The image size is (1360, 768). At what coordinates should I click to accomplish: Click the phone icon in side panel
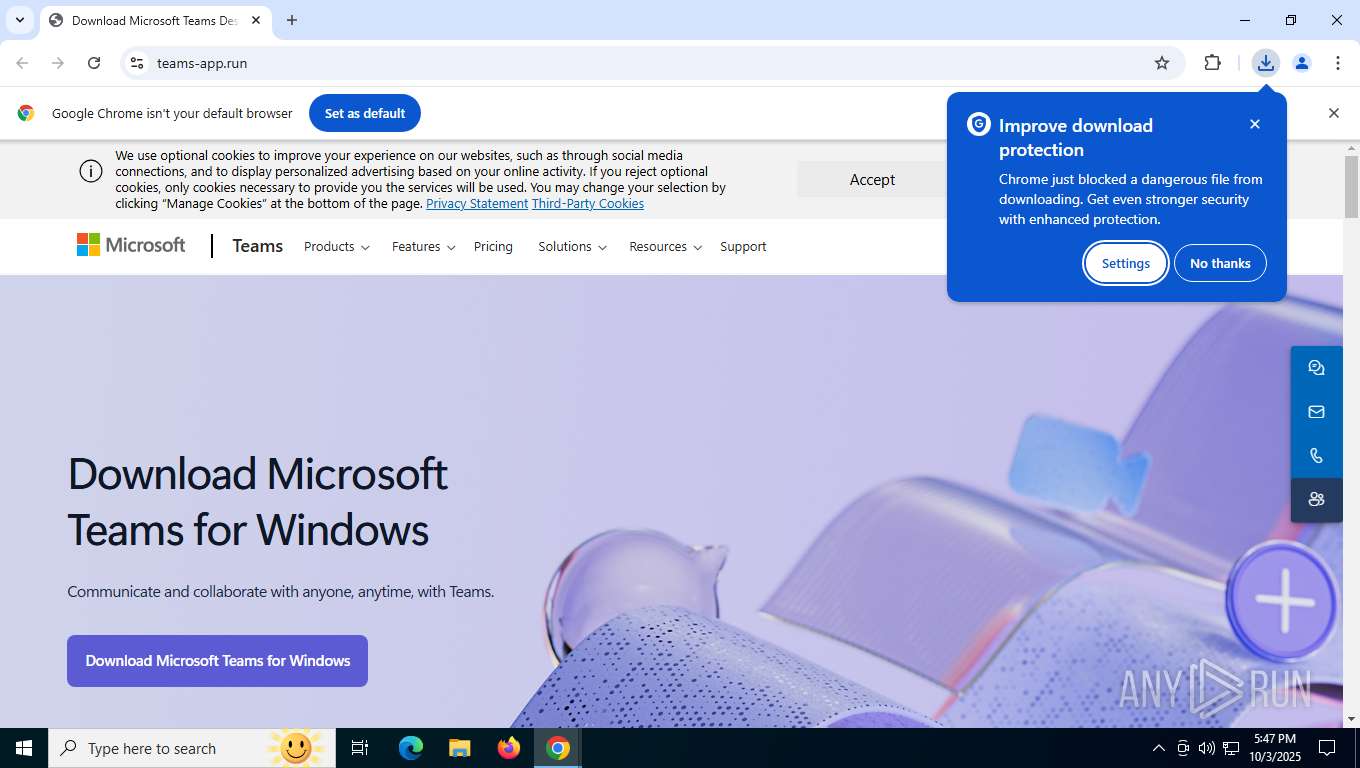point(1316,456)
